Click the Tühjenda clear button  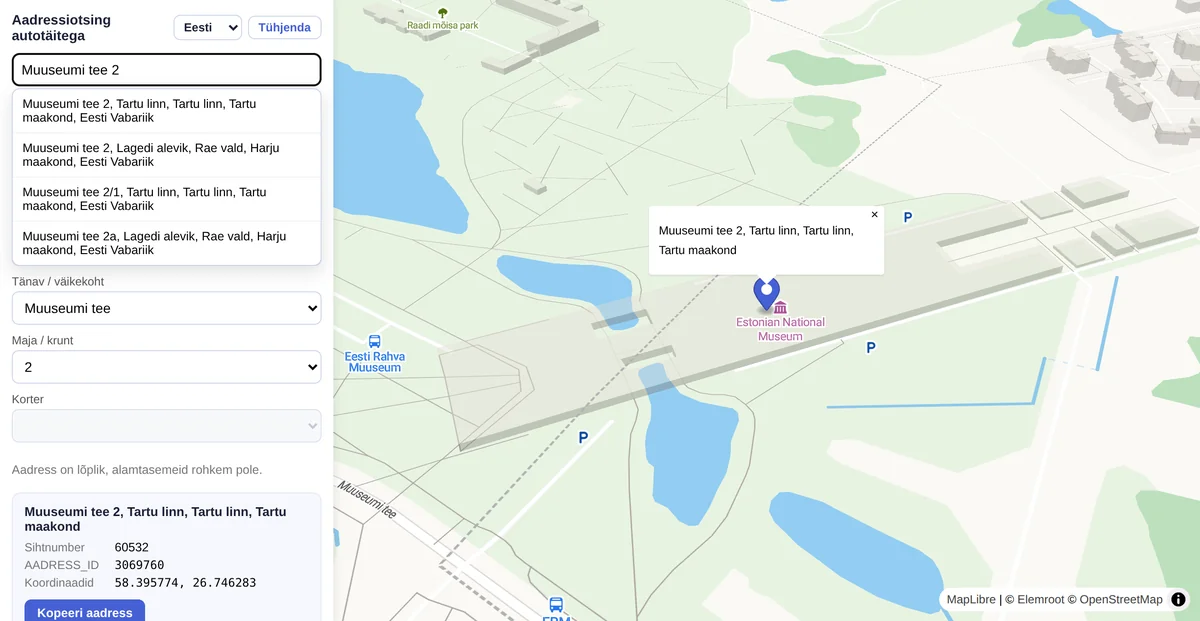click(285, 28)
